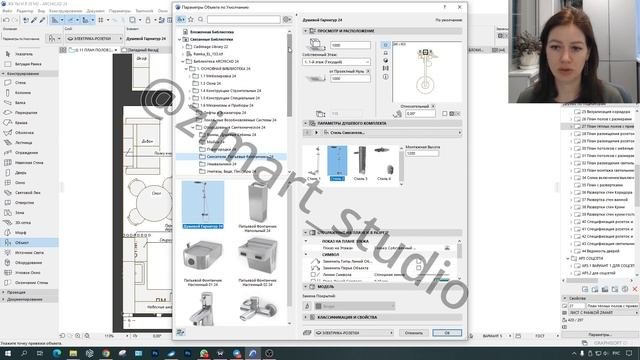
Task: Toggle Относительный option above rotation angle
Action: [x=433, y=106]
